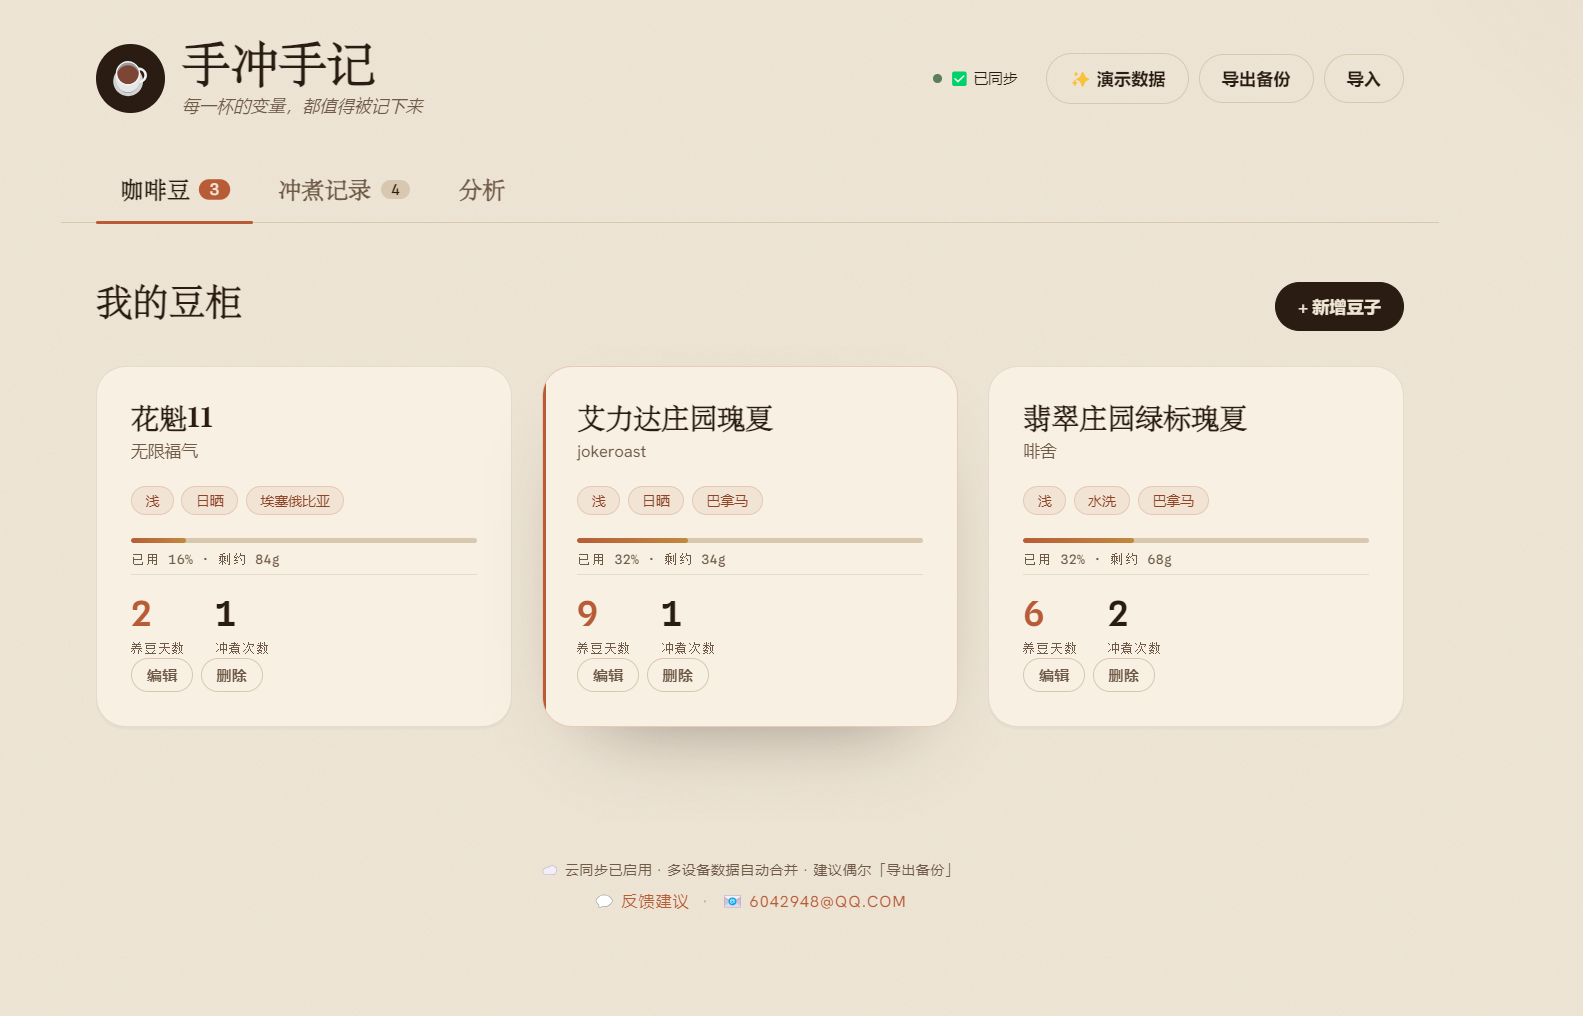
Task: Click the sparkle icon in 演示数据
Action: pyautogui.click(x=1080, y=79)
